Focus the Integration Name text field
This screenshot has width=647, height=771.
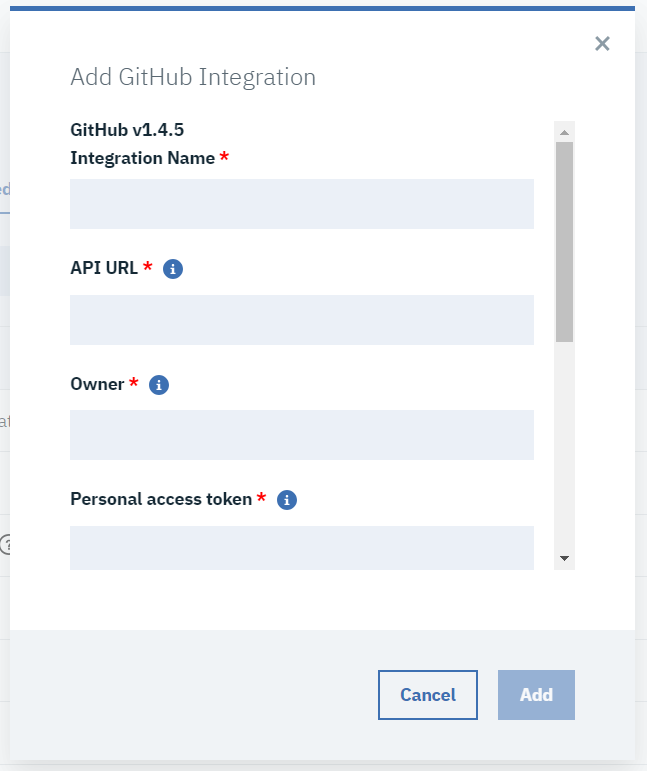click(301, 204)
